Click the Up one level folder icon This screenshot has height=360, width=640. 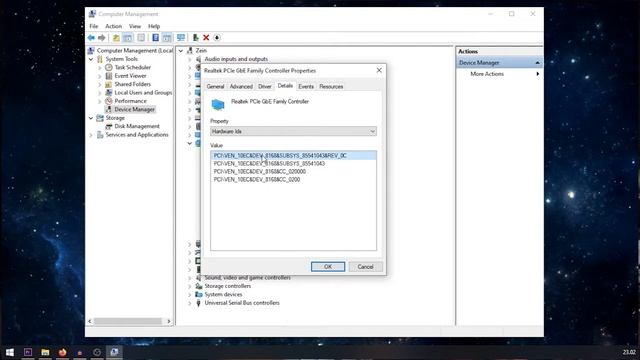pos(116,38)
